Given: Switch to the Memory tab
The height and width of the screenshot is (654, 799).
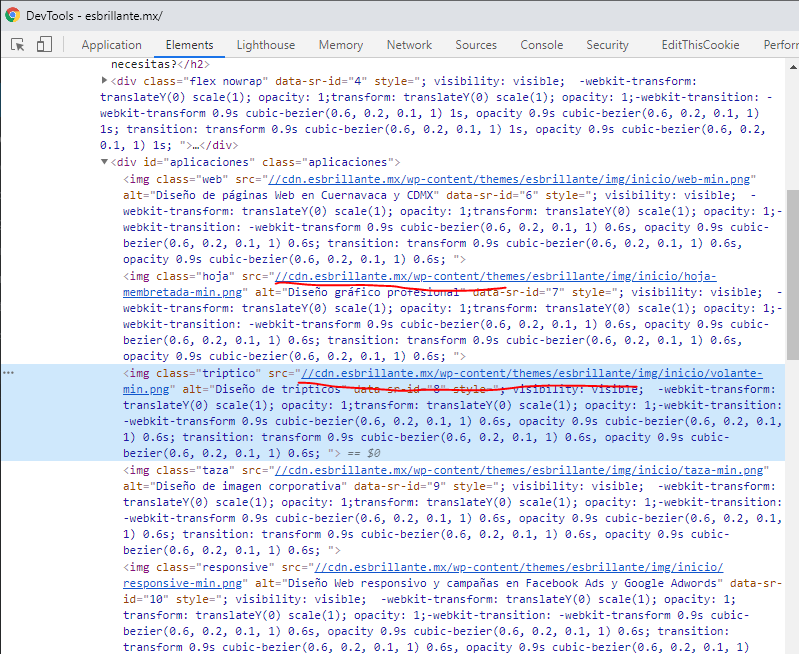Looking at the screenshot, I should click(341, 45).
